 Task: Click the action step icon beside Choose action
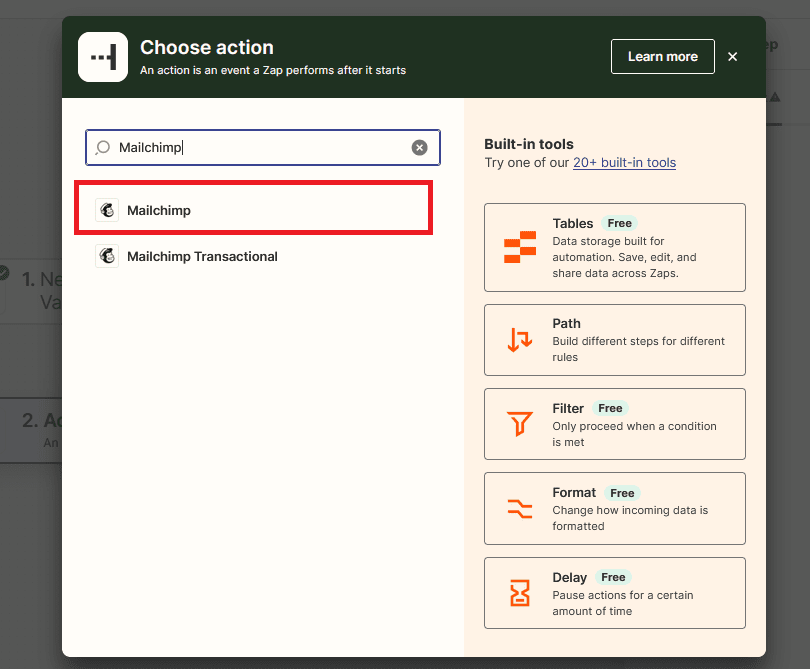click(103, 57)
